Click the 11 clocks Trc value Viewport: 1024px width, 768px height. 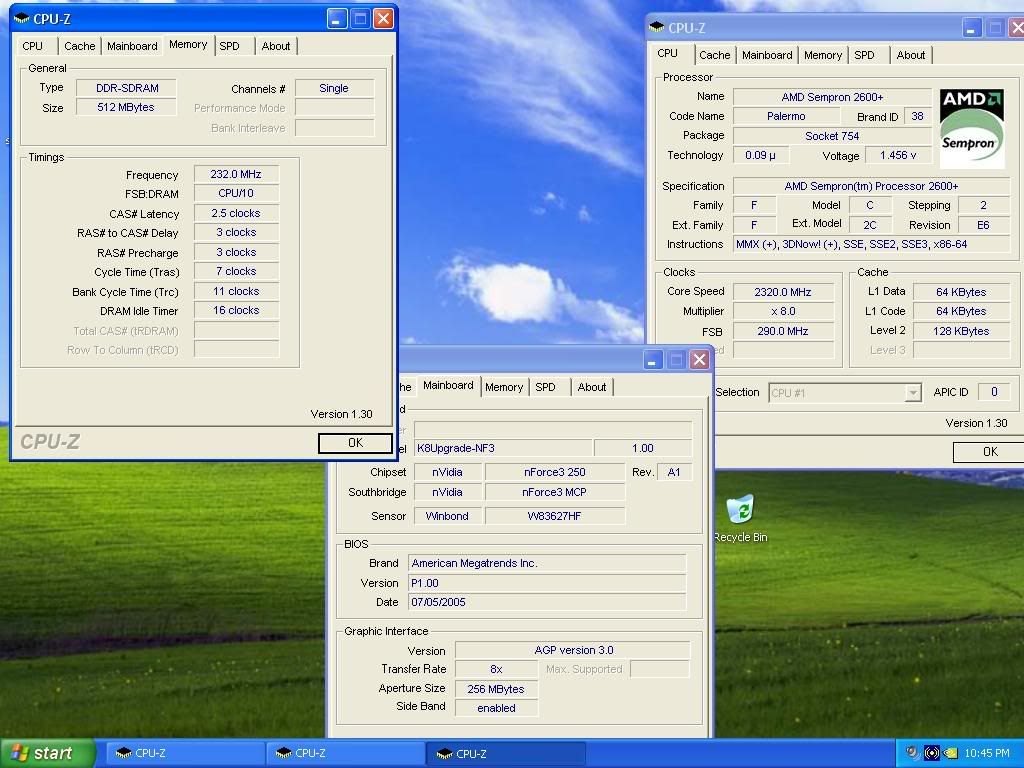[236, 291]
